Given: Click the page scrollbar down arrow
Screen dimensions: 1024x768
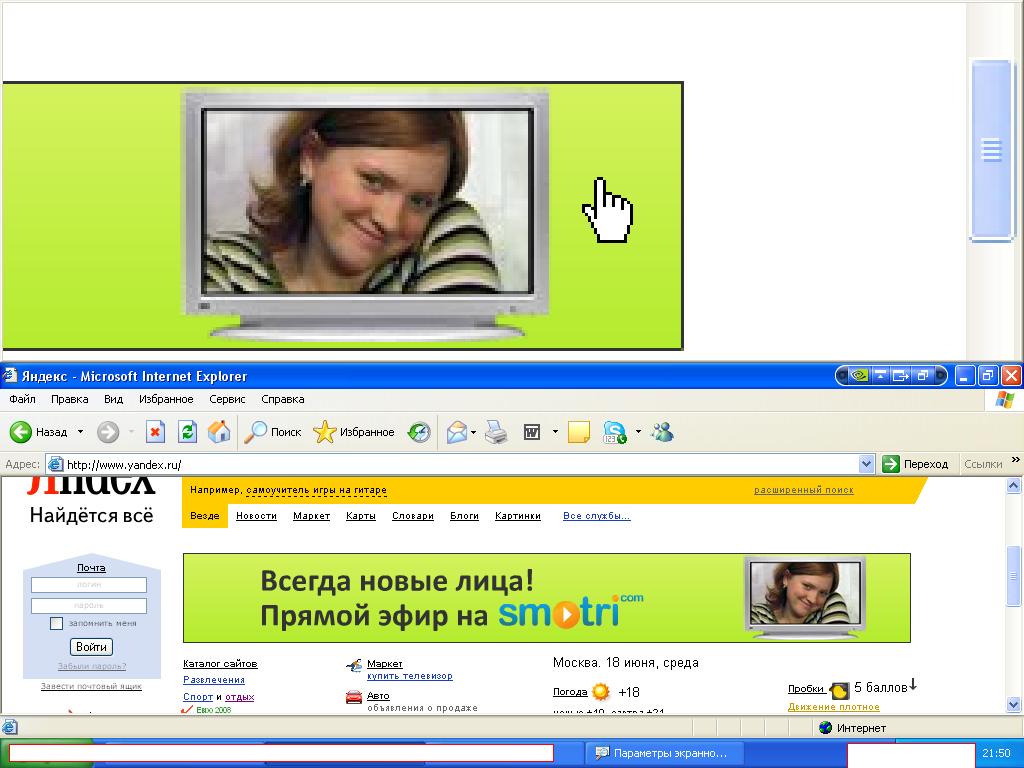Looking at the screenshot, I should [1014, 705].
